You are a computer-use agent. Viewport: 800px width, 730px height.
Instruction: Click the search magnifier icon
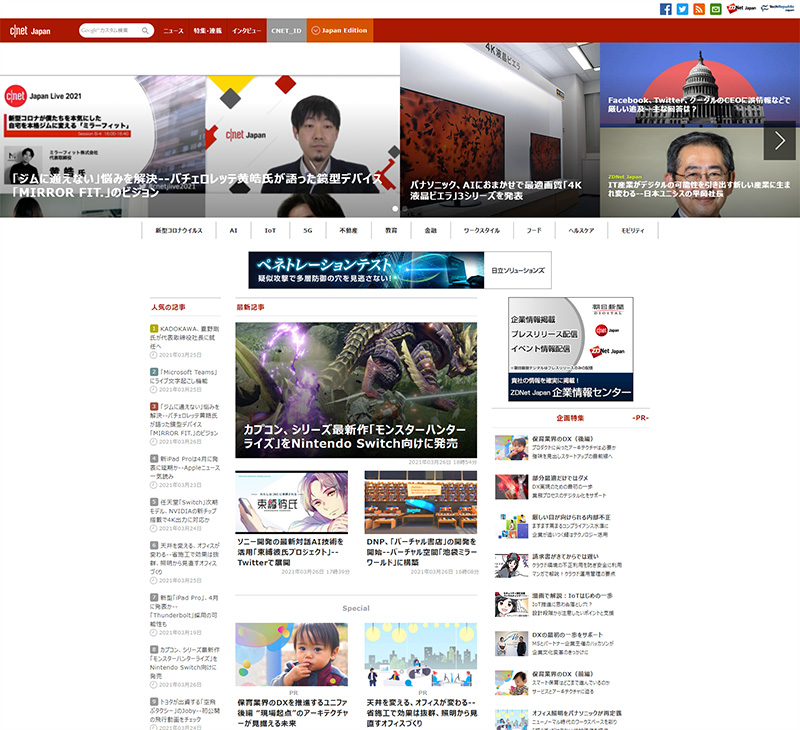pos(146,31)
